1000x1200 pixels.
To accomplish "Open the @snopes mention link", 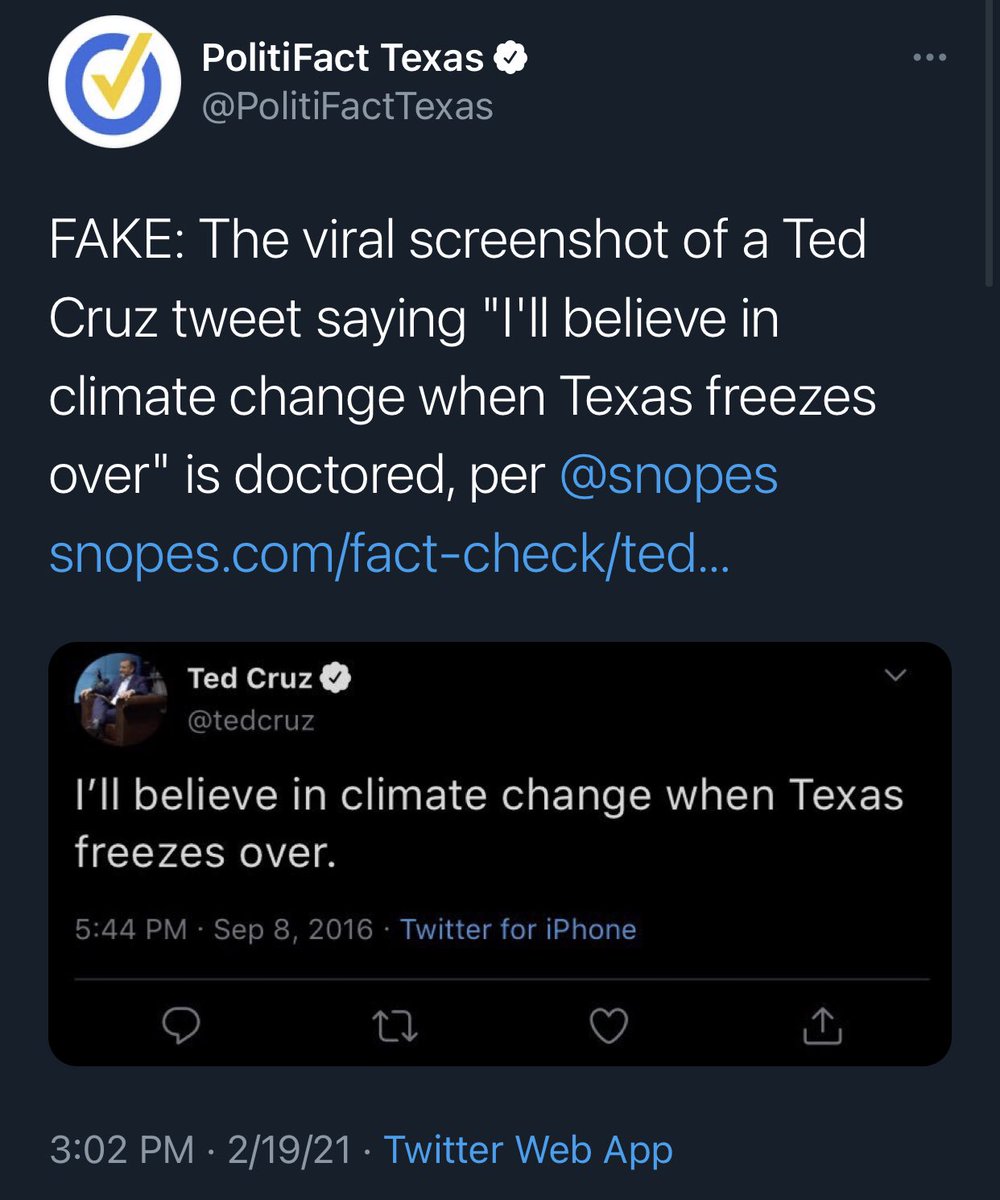I will pyautogui.click(x=669, y=476).
